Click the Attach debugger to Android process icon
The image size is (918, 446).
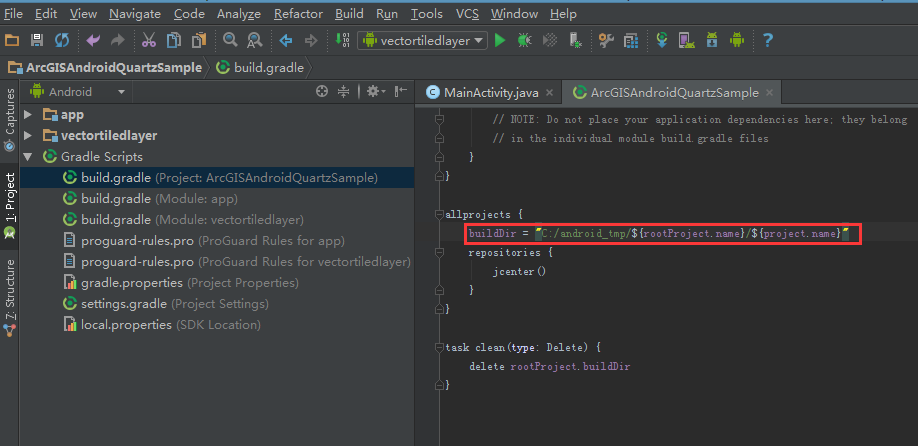575,40
